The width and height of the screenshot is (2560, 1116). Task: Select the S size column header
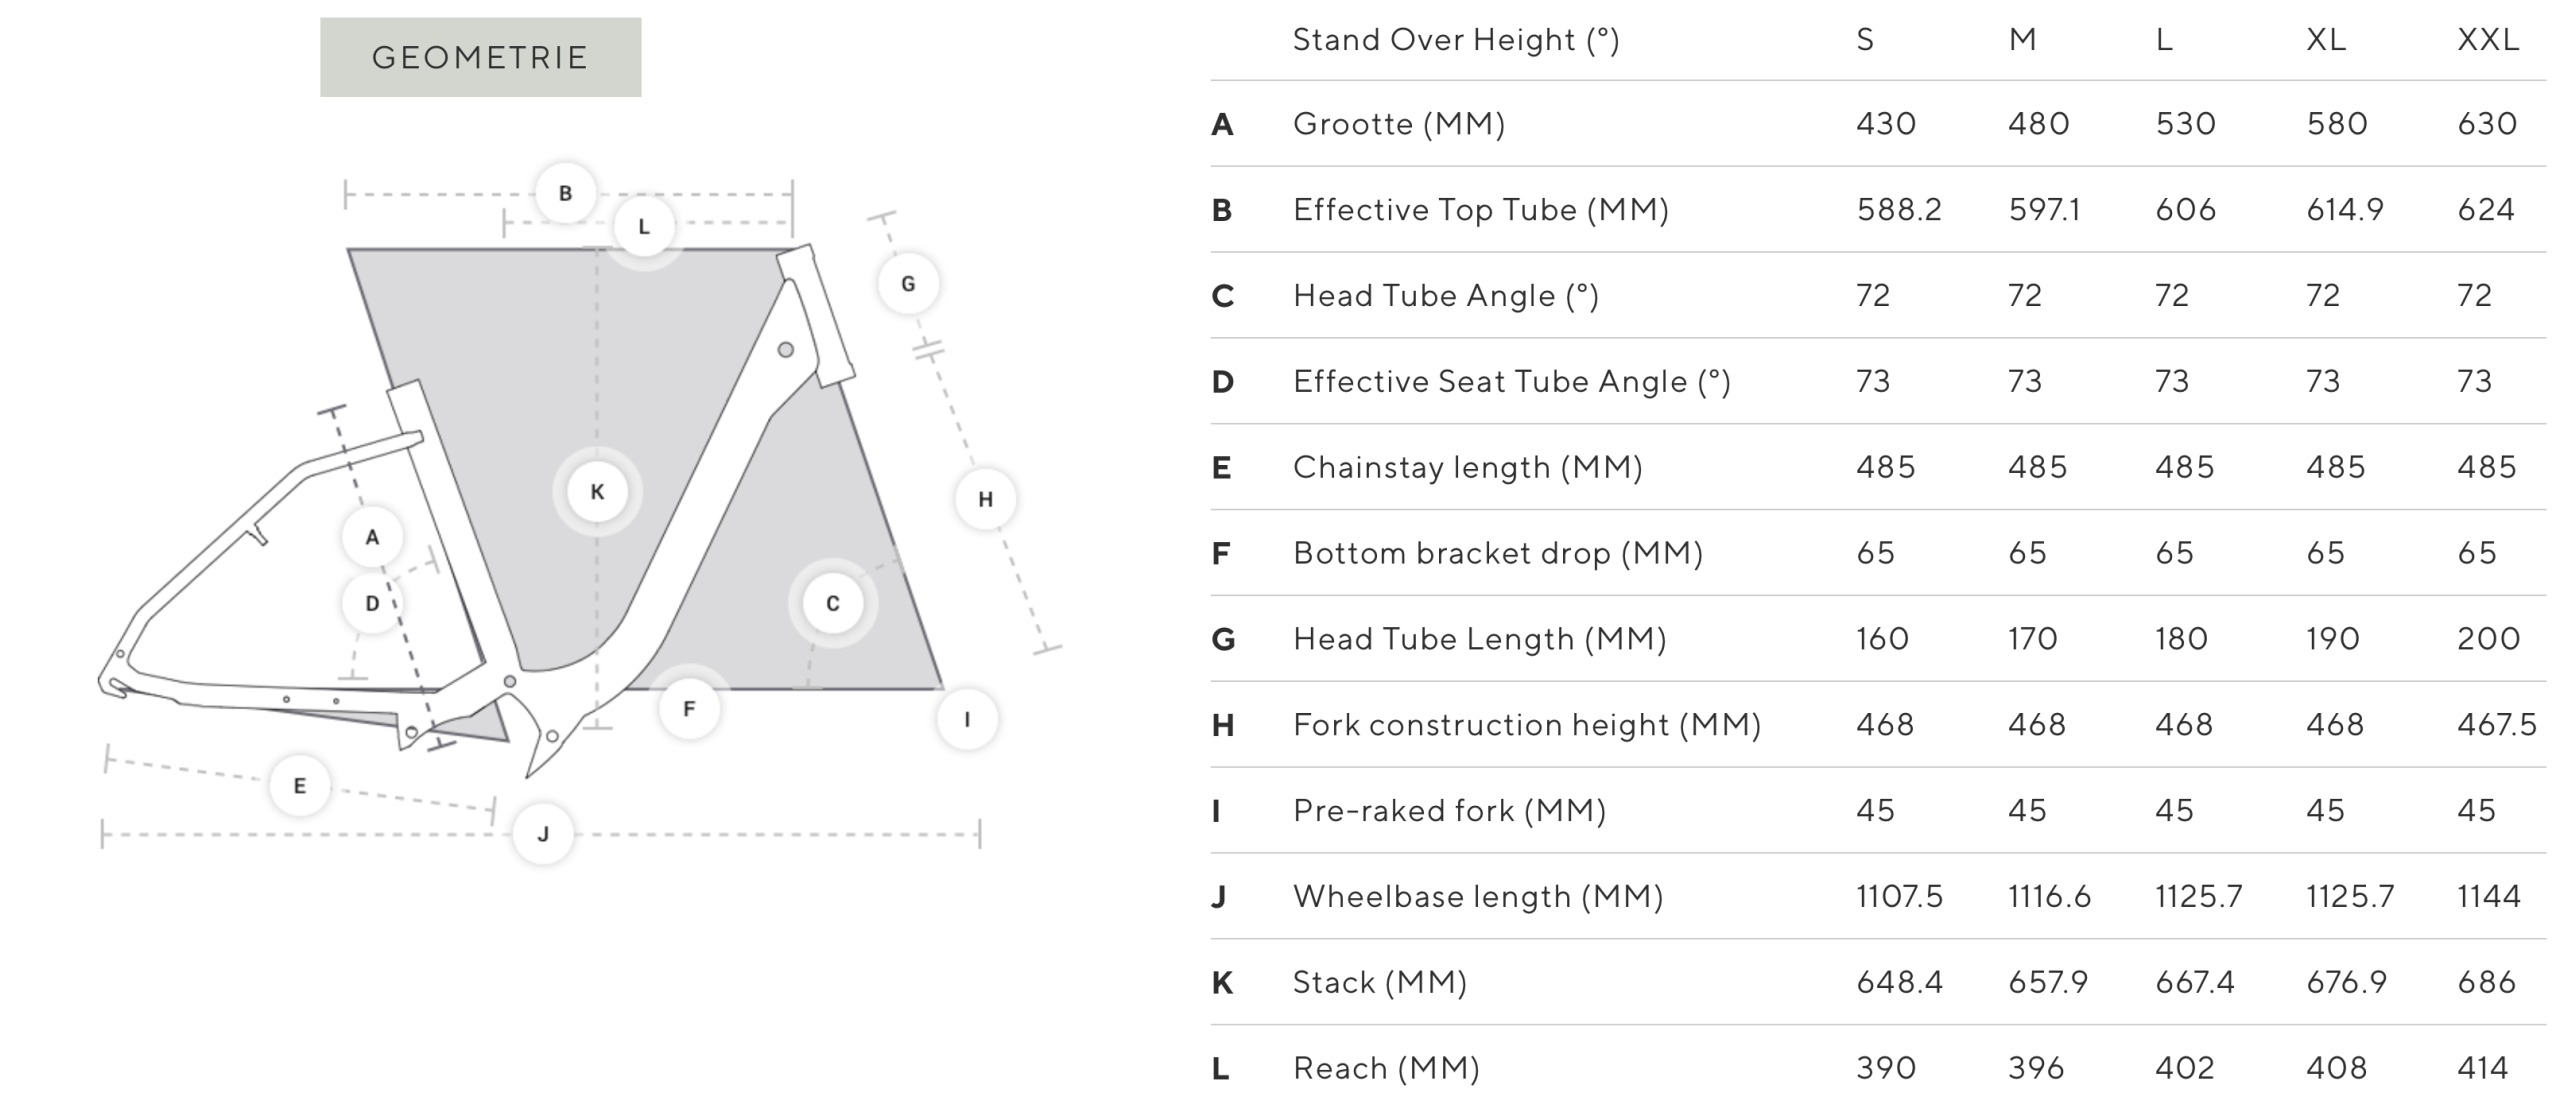coord(1865,40)
